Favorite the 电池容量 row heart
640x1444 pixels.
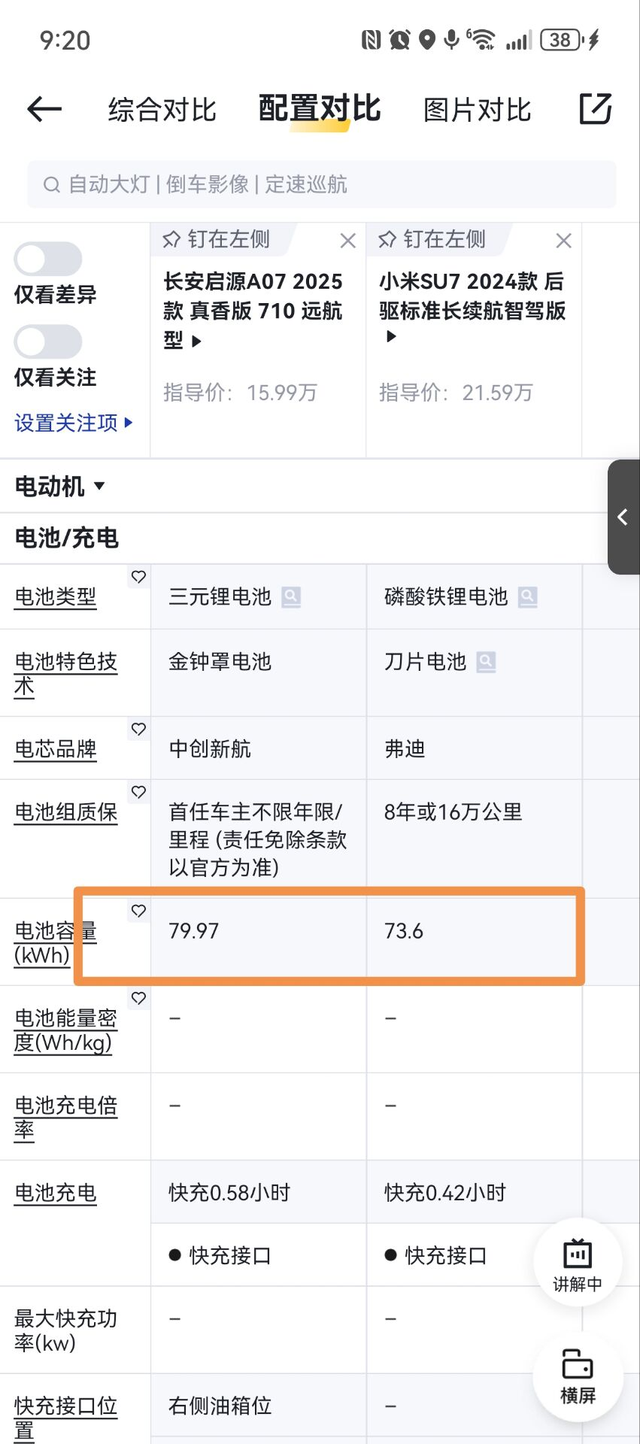coord(138,911)
